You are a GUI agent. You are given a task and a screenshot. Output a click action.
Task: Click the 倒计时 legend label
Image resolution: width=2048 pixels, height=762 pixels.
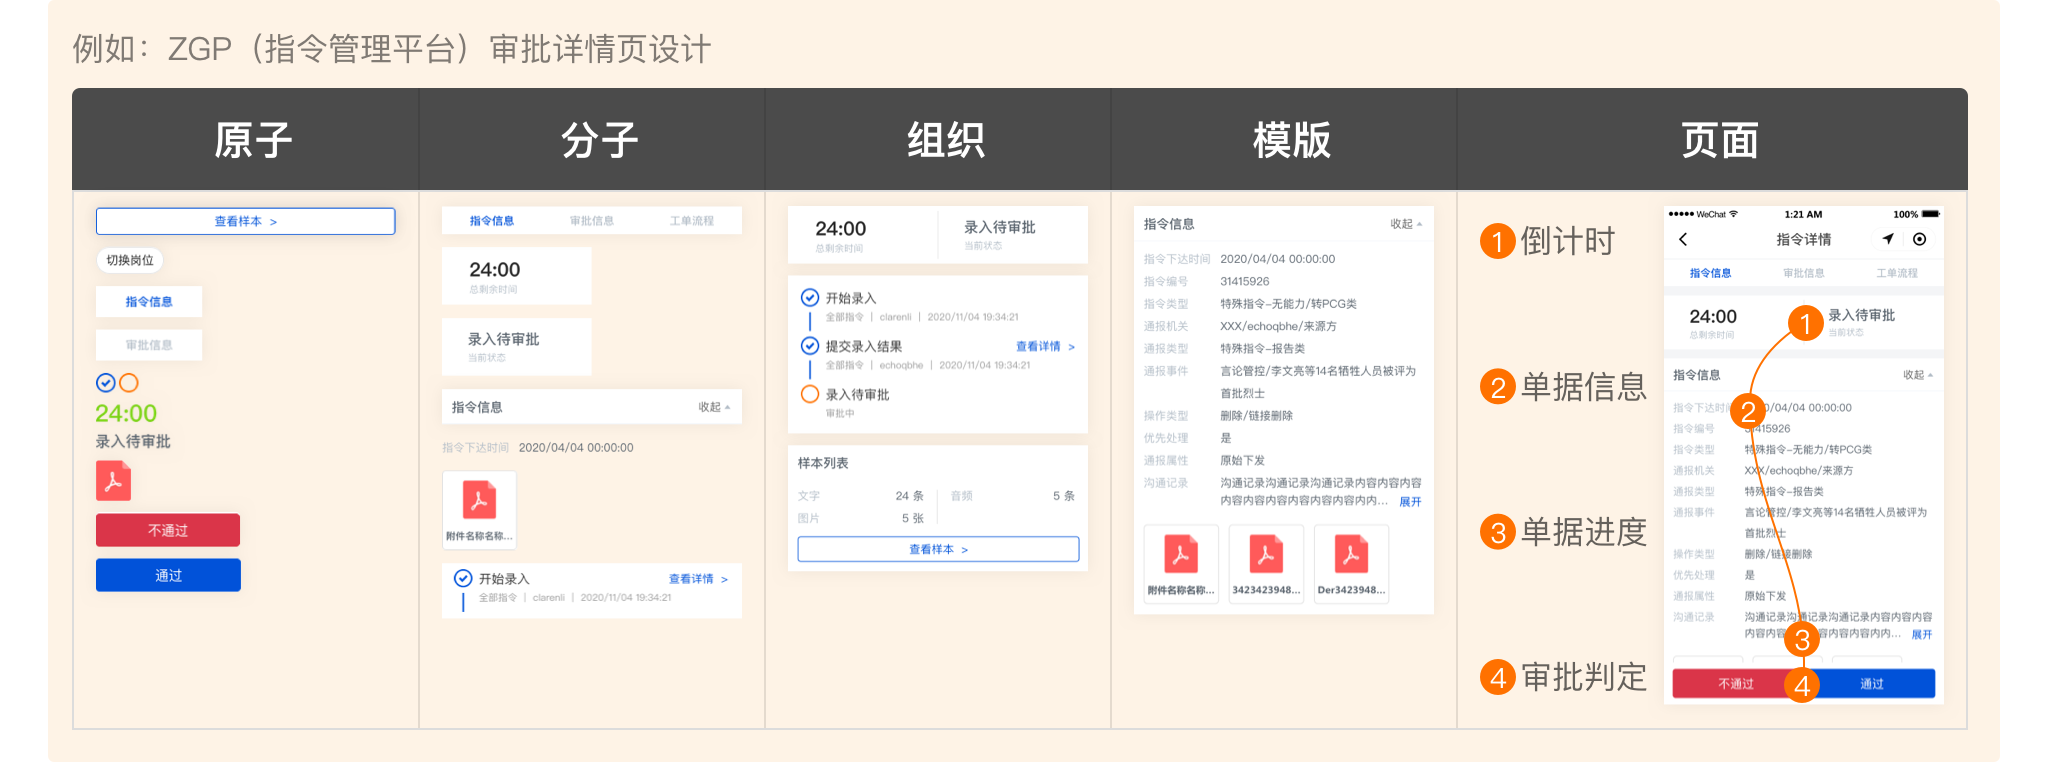pyautogui.click(x=1567, y=241)
